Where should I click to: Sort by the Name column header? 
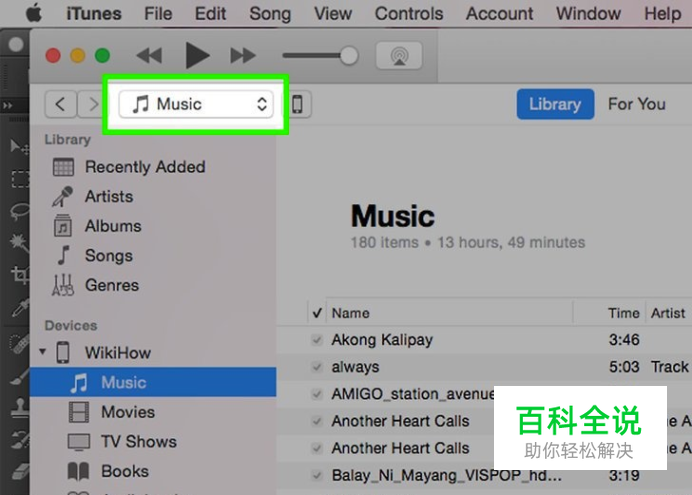click(351, 313)
